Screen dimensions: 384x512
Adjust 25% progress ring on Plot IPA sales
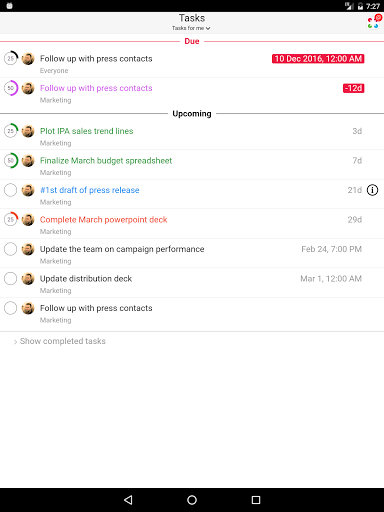pos(10,131)
